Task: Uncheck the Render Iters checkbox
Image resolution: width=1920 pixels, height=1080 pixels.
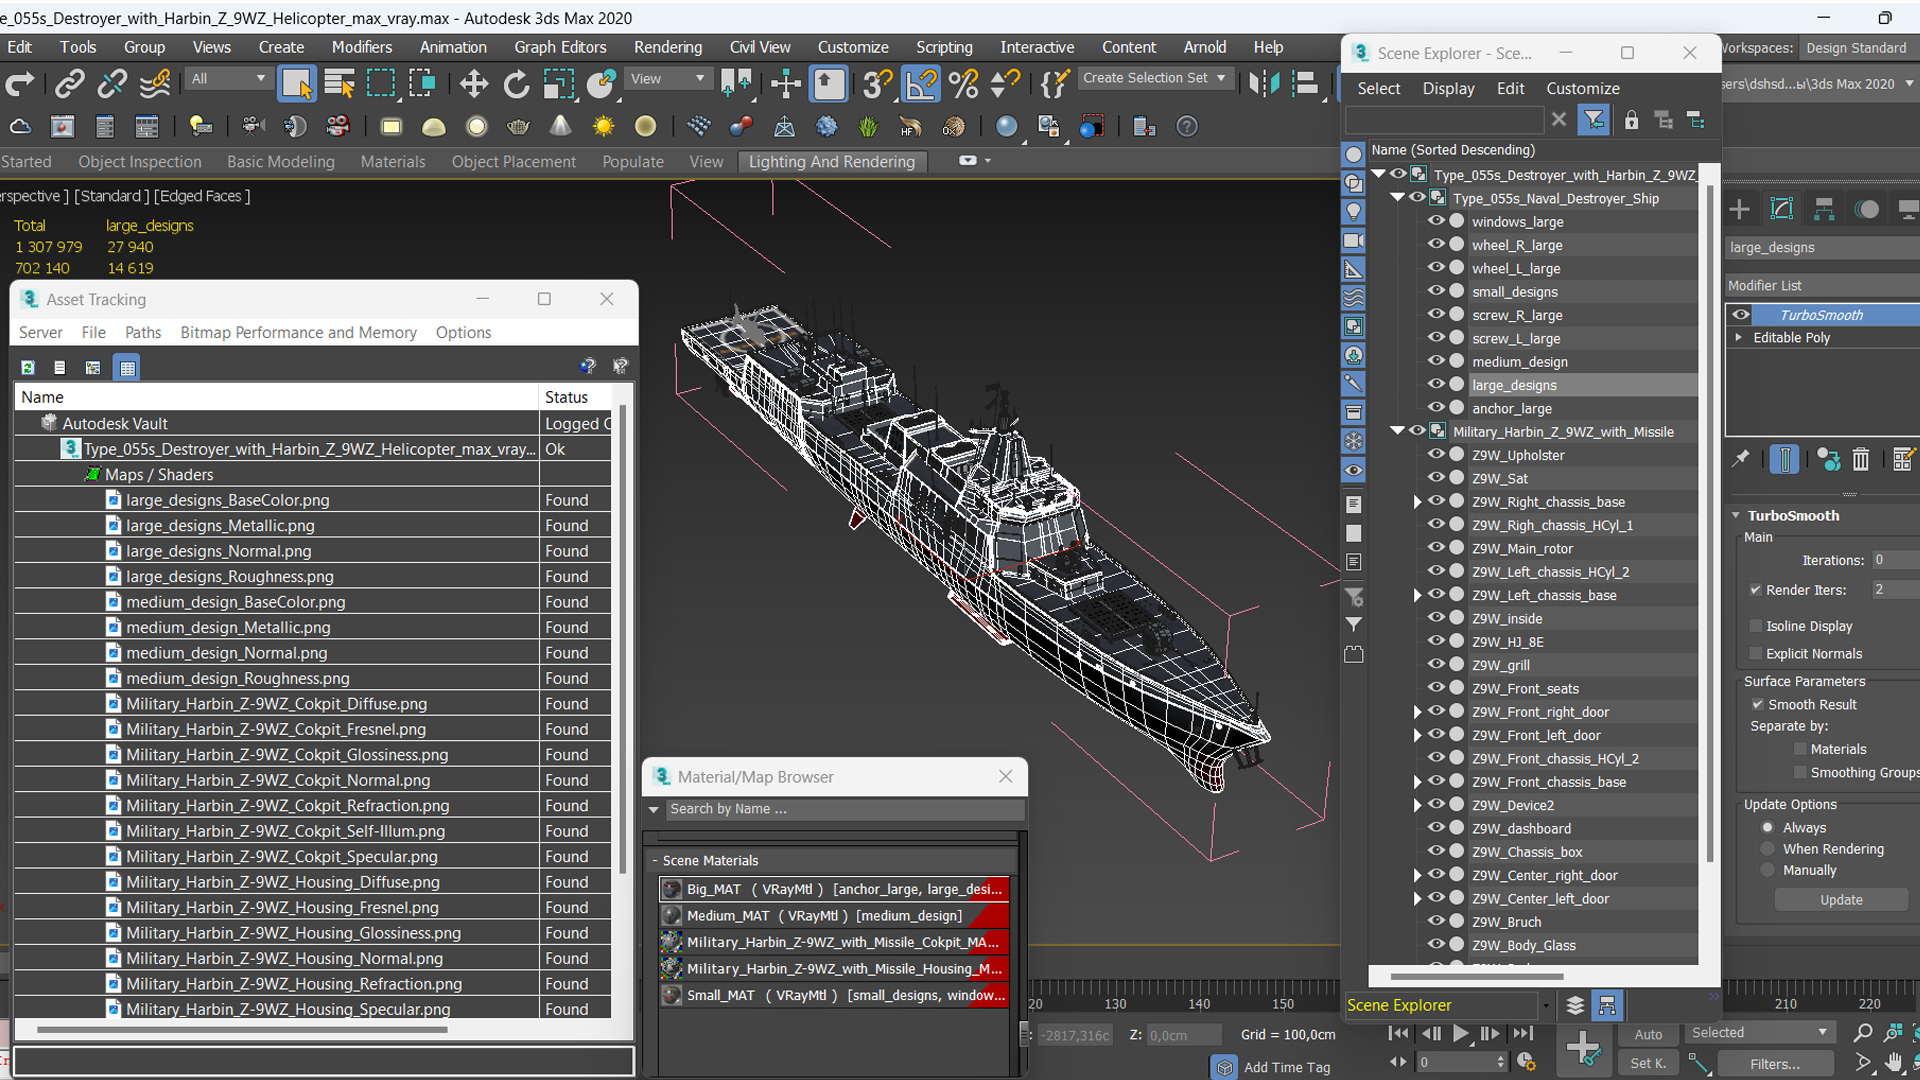Action: 1755,590
